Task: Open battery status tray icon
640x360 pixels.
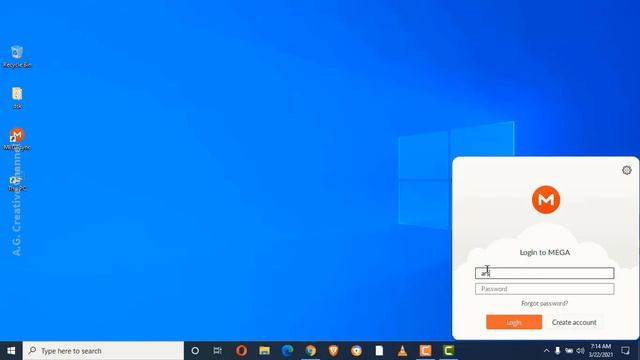Action: tap(569, 351)
